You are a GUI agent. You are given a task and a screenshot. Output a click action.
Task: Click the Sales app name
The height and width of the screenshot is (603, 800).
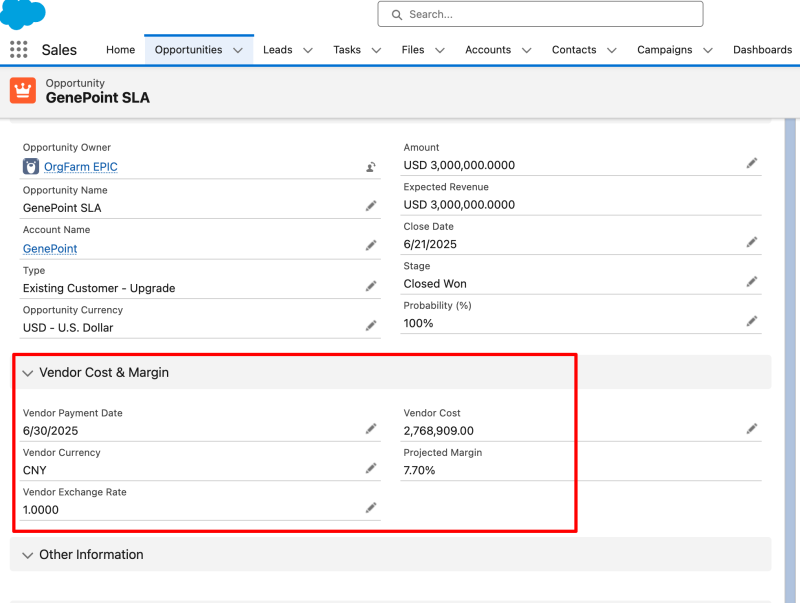coord(59,50)
